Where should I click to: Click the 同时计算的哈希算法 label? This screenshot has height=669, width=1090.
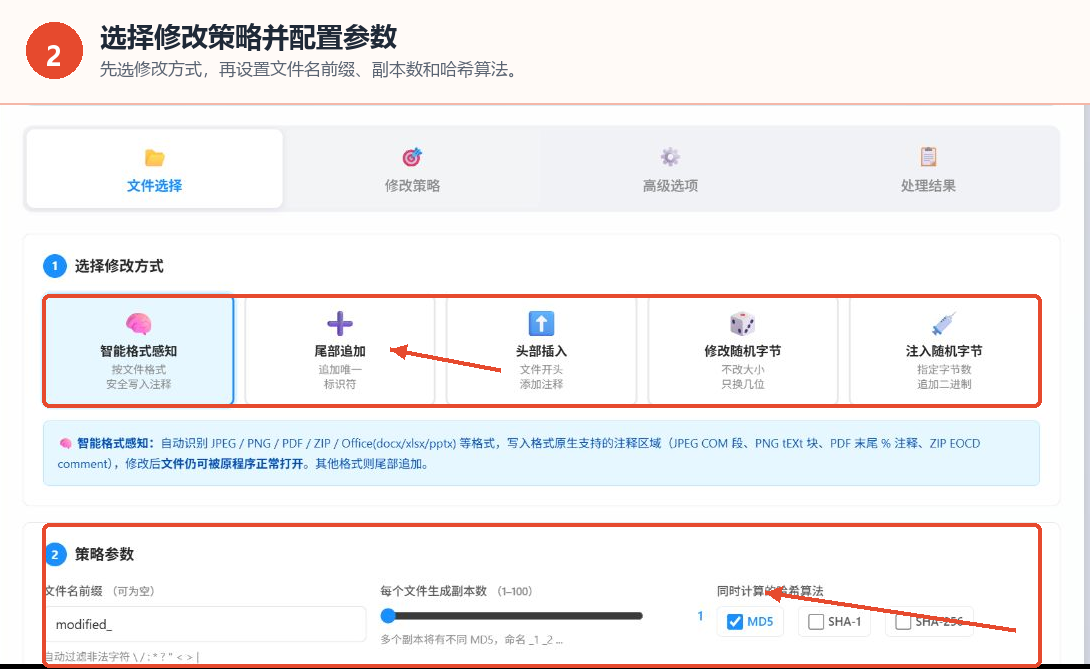(x=770, y=591)
